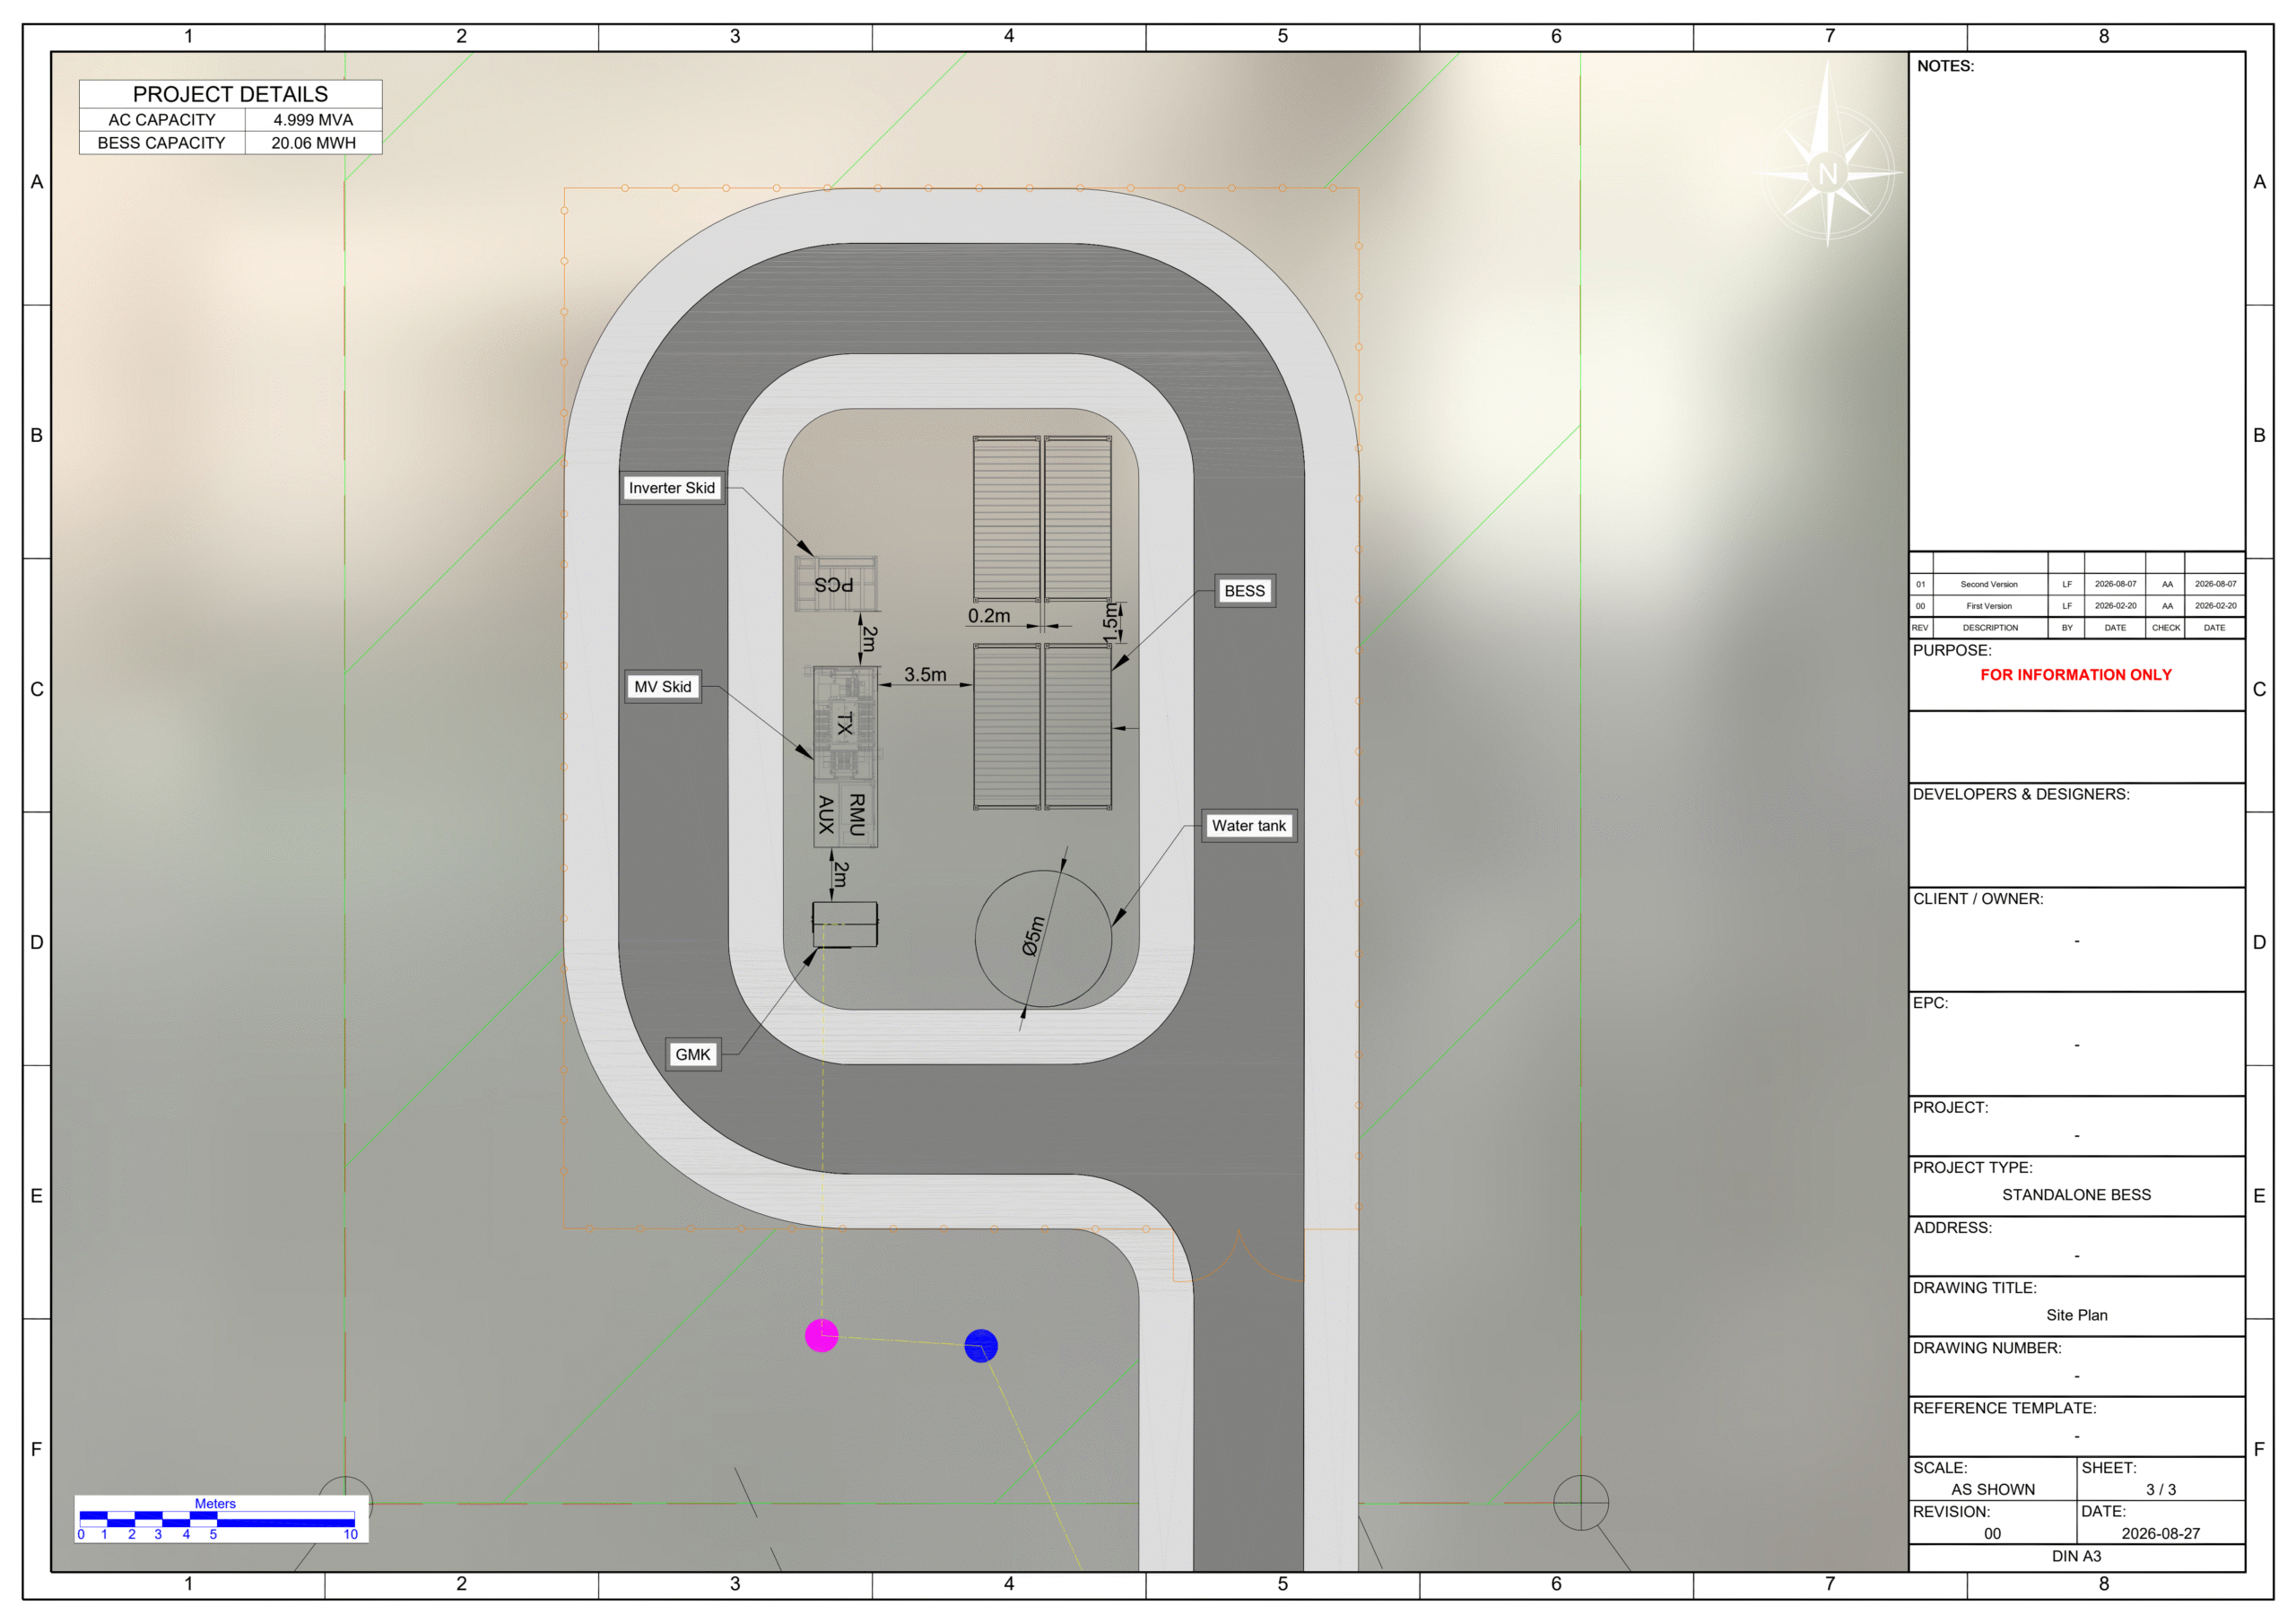2296x1623 pixels.
Task: Click the DEVELOPERS & DESIGNERS: heading
Action: (x=2021, y=794)
